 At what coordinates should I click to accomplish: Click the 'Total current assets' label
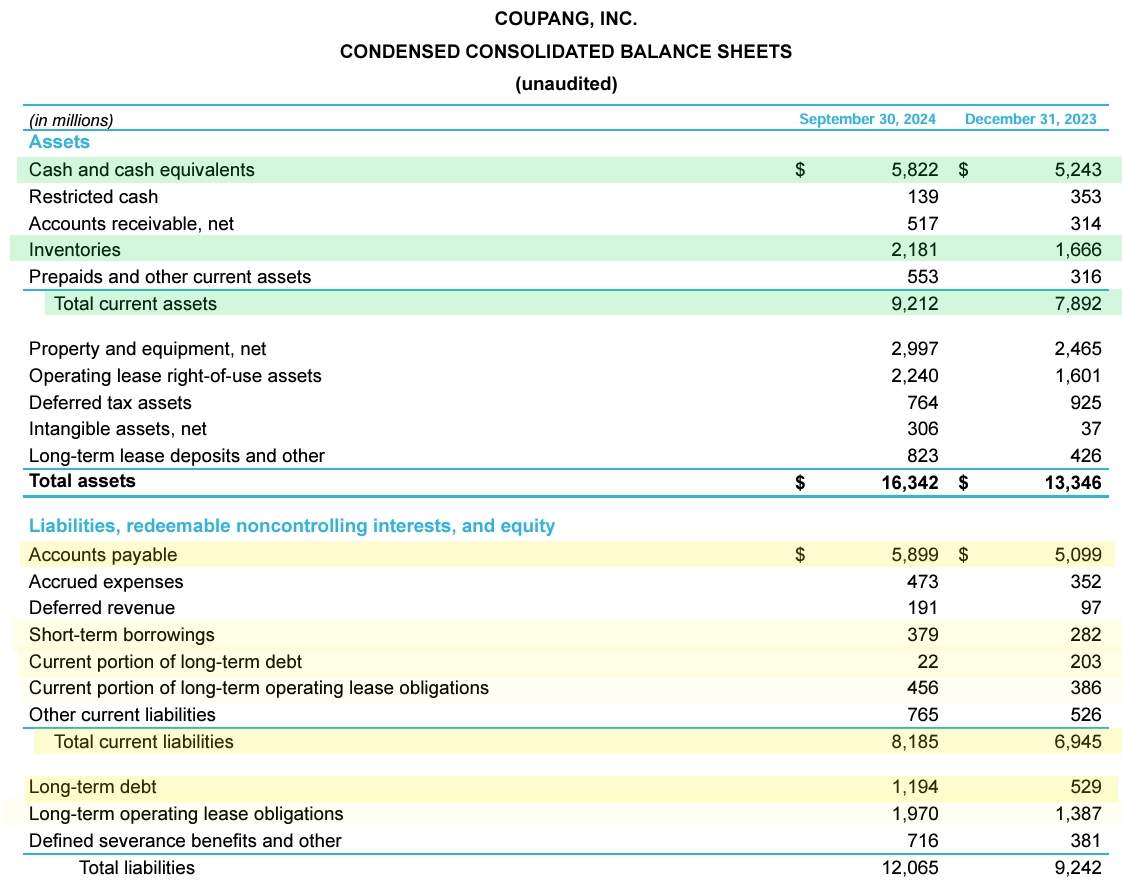[135, 303]
